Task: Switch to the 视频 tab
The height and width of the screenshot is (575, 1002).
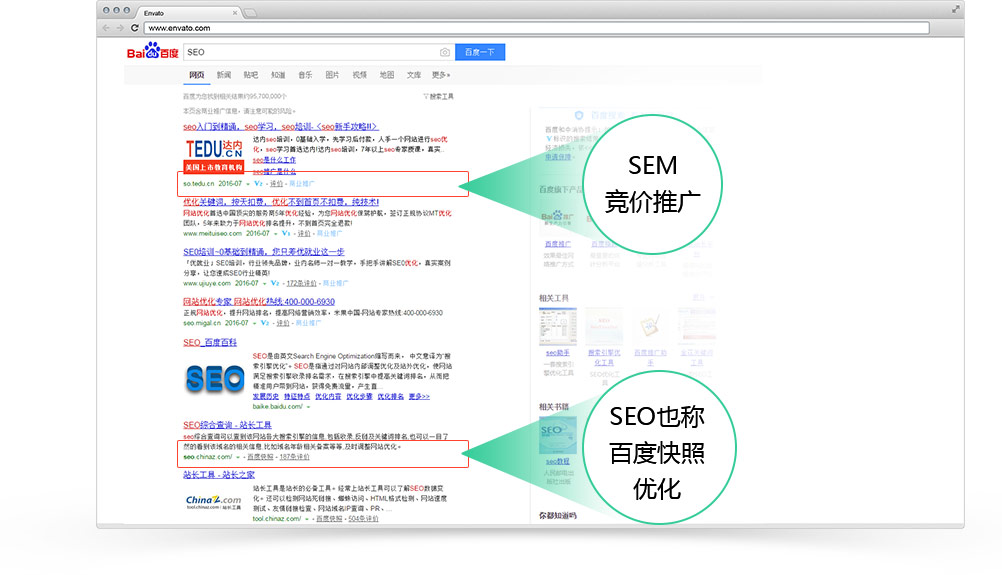Action: coord(360,75)
